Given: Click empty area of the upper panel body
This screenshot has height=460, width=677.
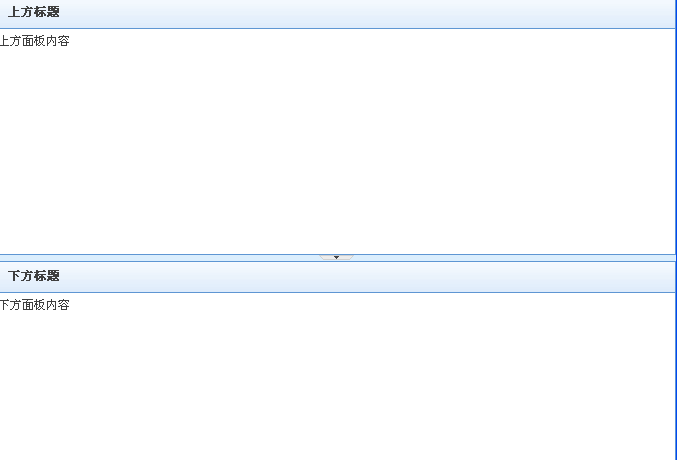Looking at the screenshot, I should tap(337, 147).
